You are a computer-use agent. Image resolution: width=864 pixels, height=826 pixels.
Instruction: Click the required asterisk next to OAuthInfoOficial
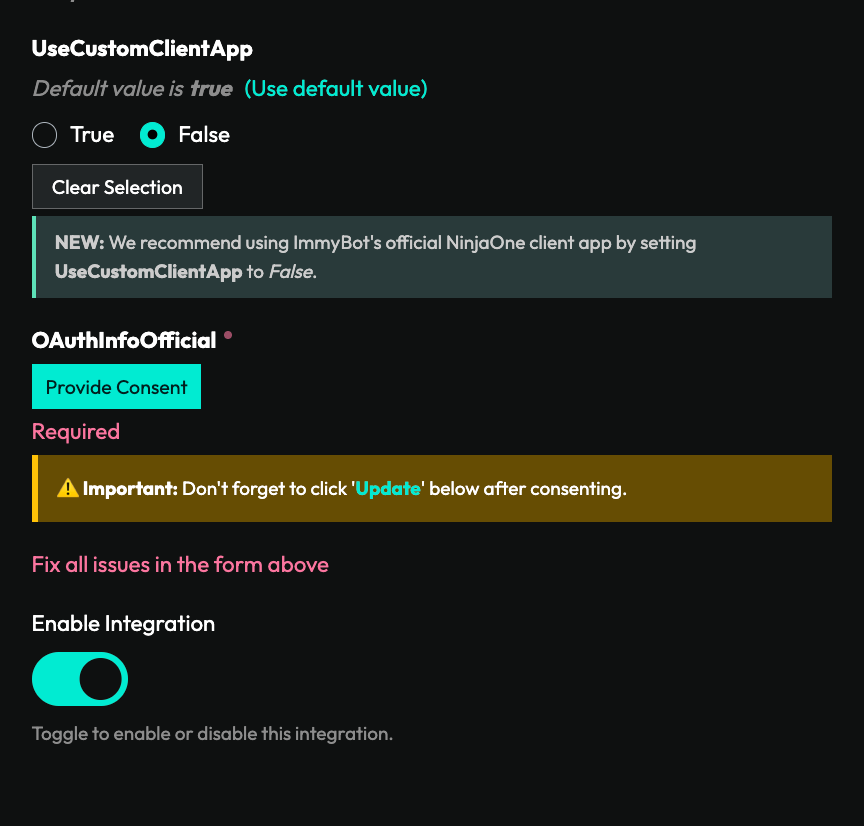[227, 334]
